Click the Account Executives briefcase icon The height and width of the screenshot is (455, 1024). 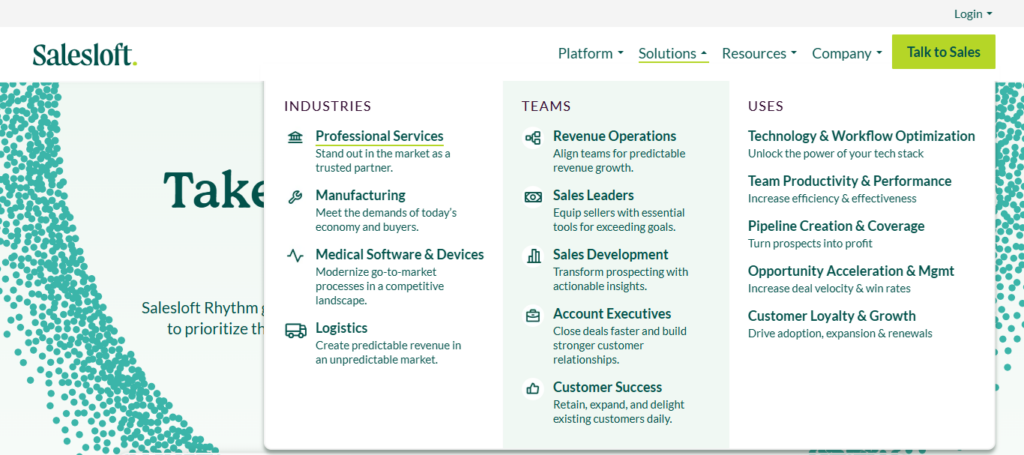coord(533,315)
